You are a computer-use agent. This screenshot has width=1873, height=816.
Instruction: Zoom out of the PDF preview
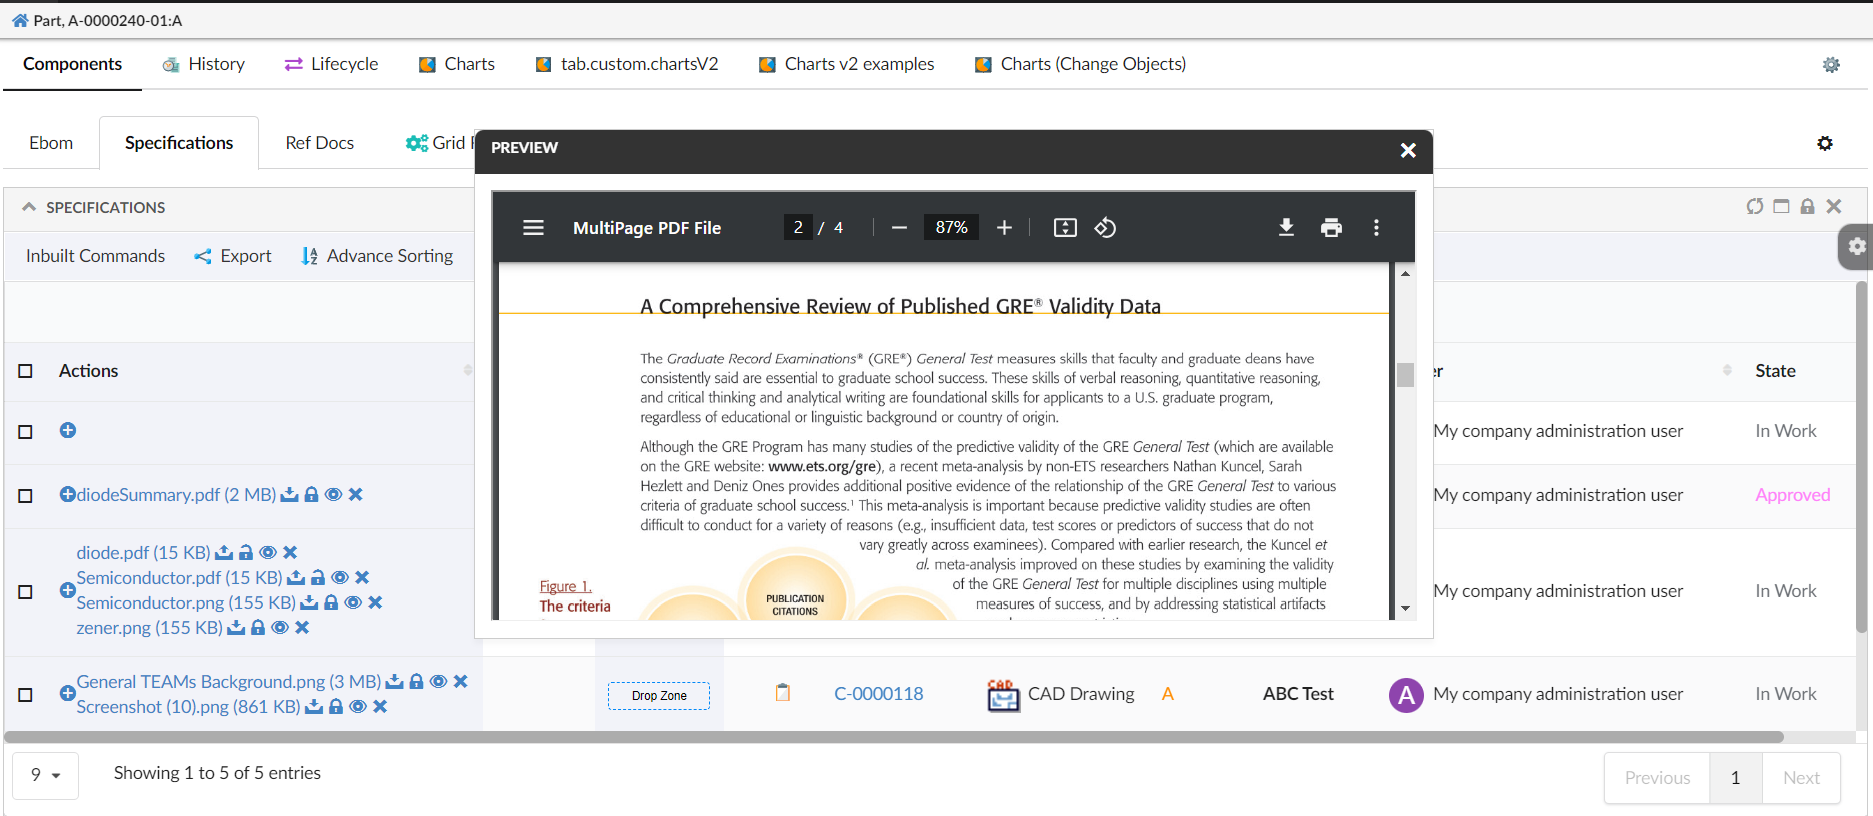[899, 228]
